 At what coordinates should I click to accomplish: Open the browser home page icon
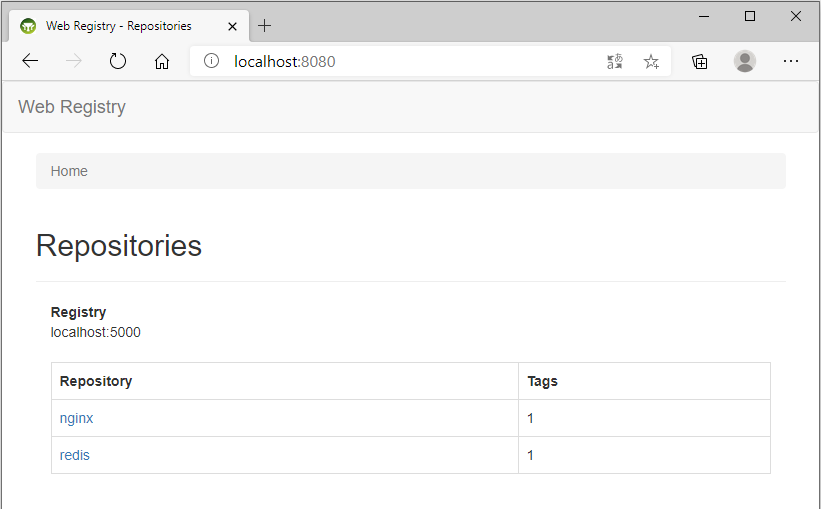coord(162,61)
